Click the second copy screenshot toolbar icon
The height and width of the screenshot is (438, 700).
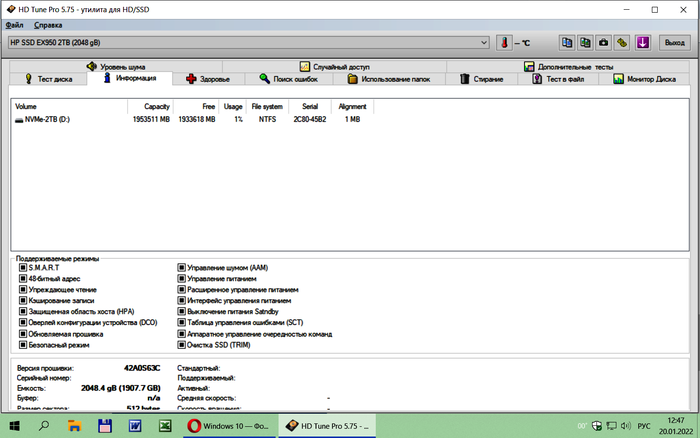tap(585, 43)
